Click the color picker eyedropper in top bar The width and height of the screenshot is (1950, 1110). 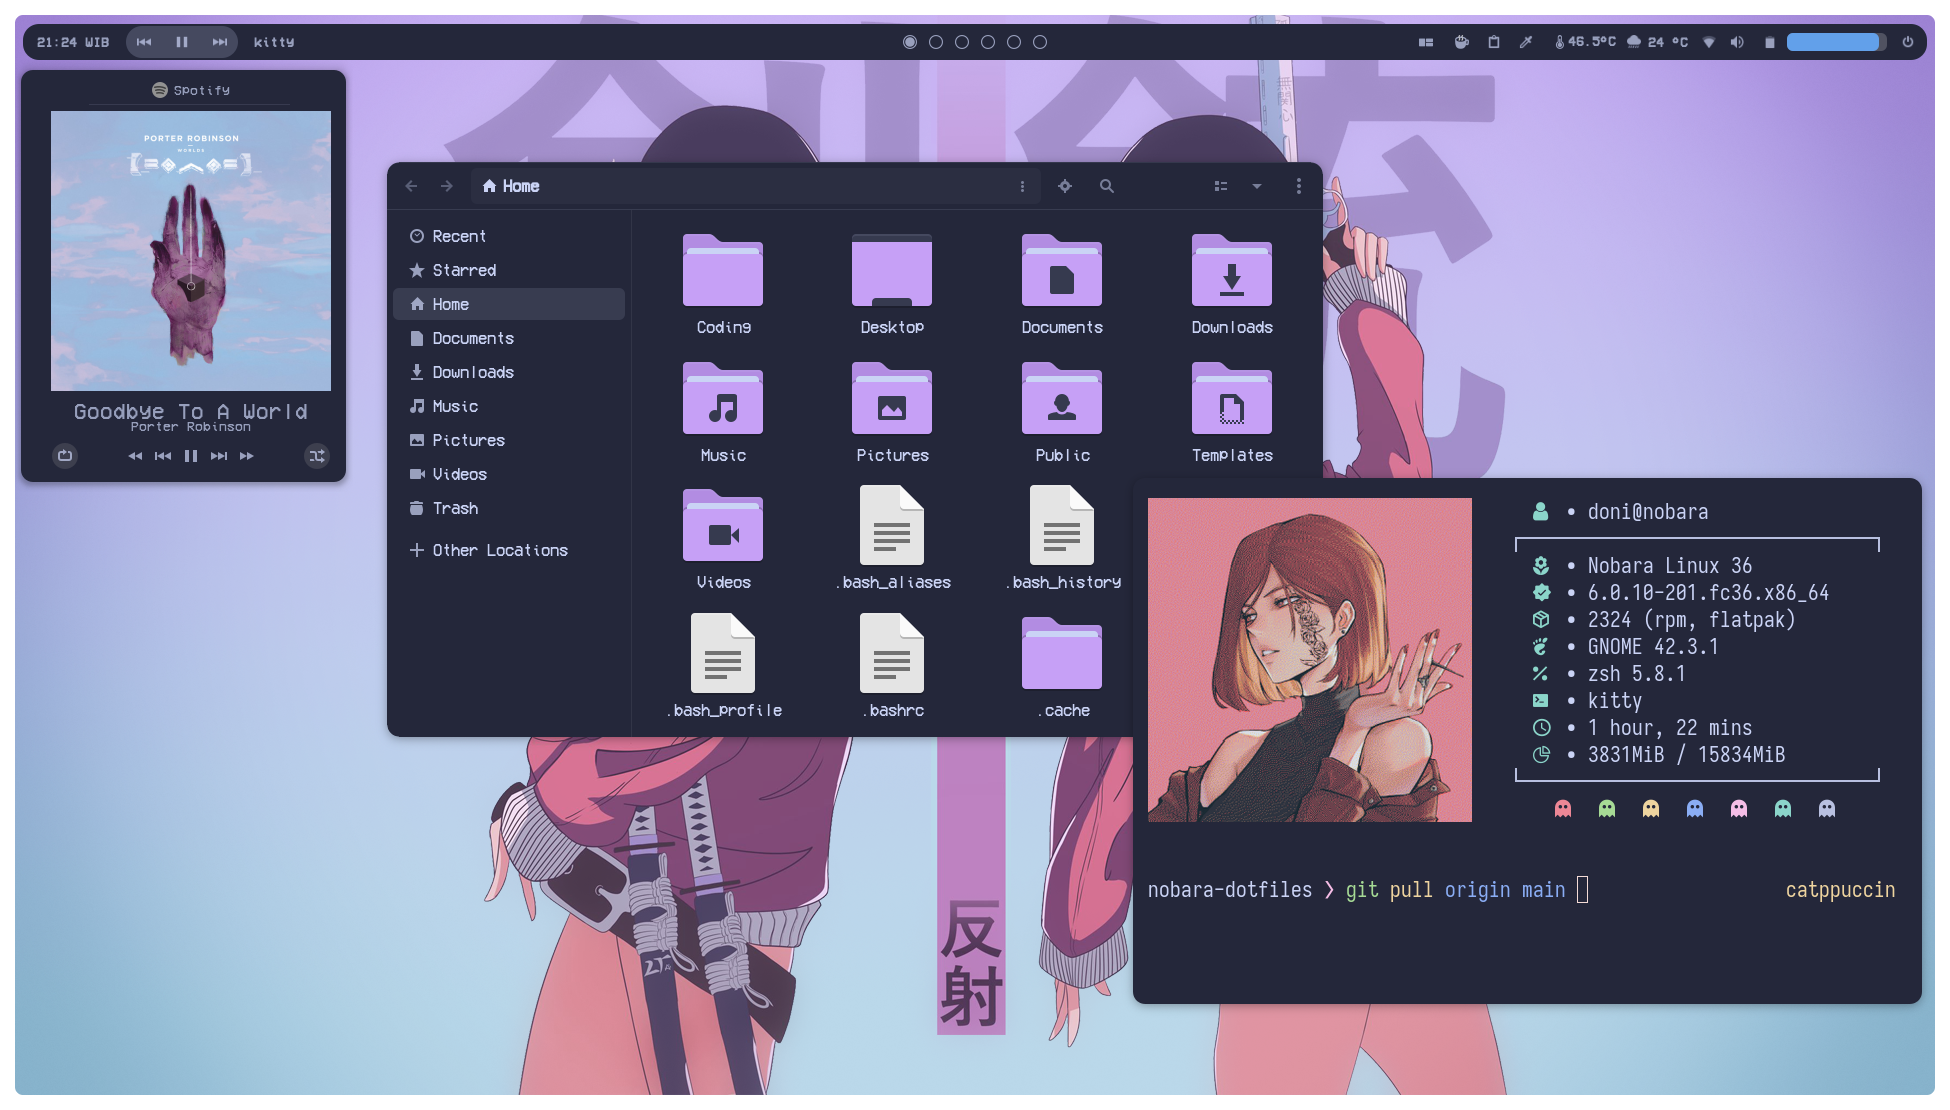coord(1526,42)
